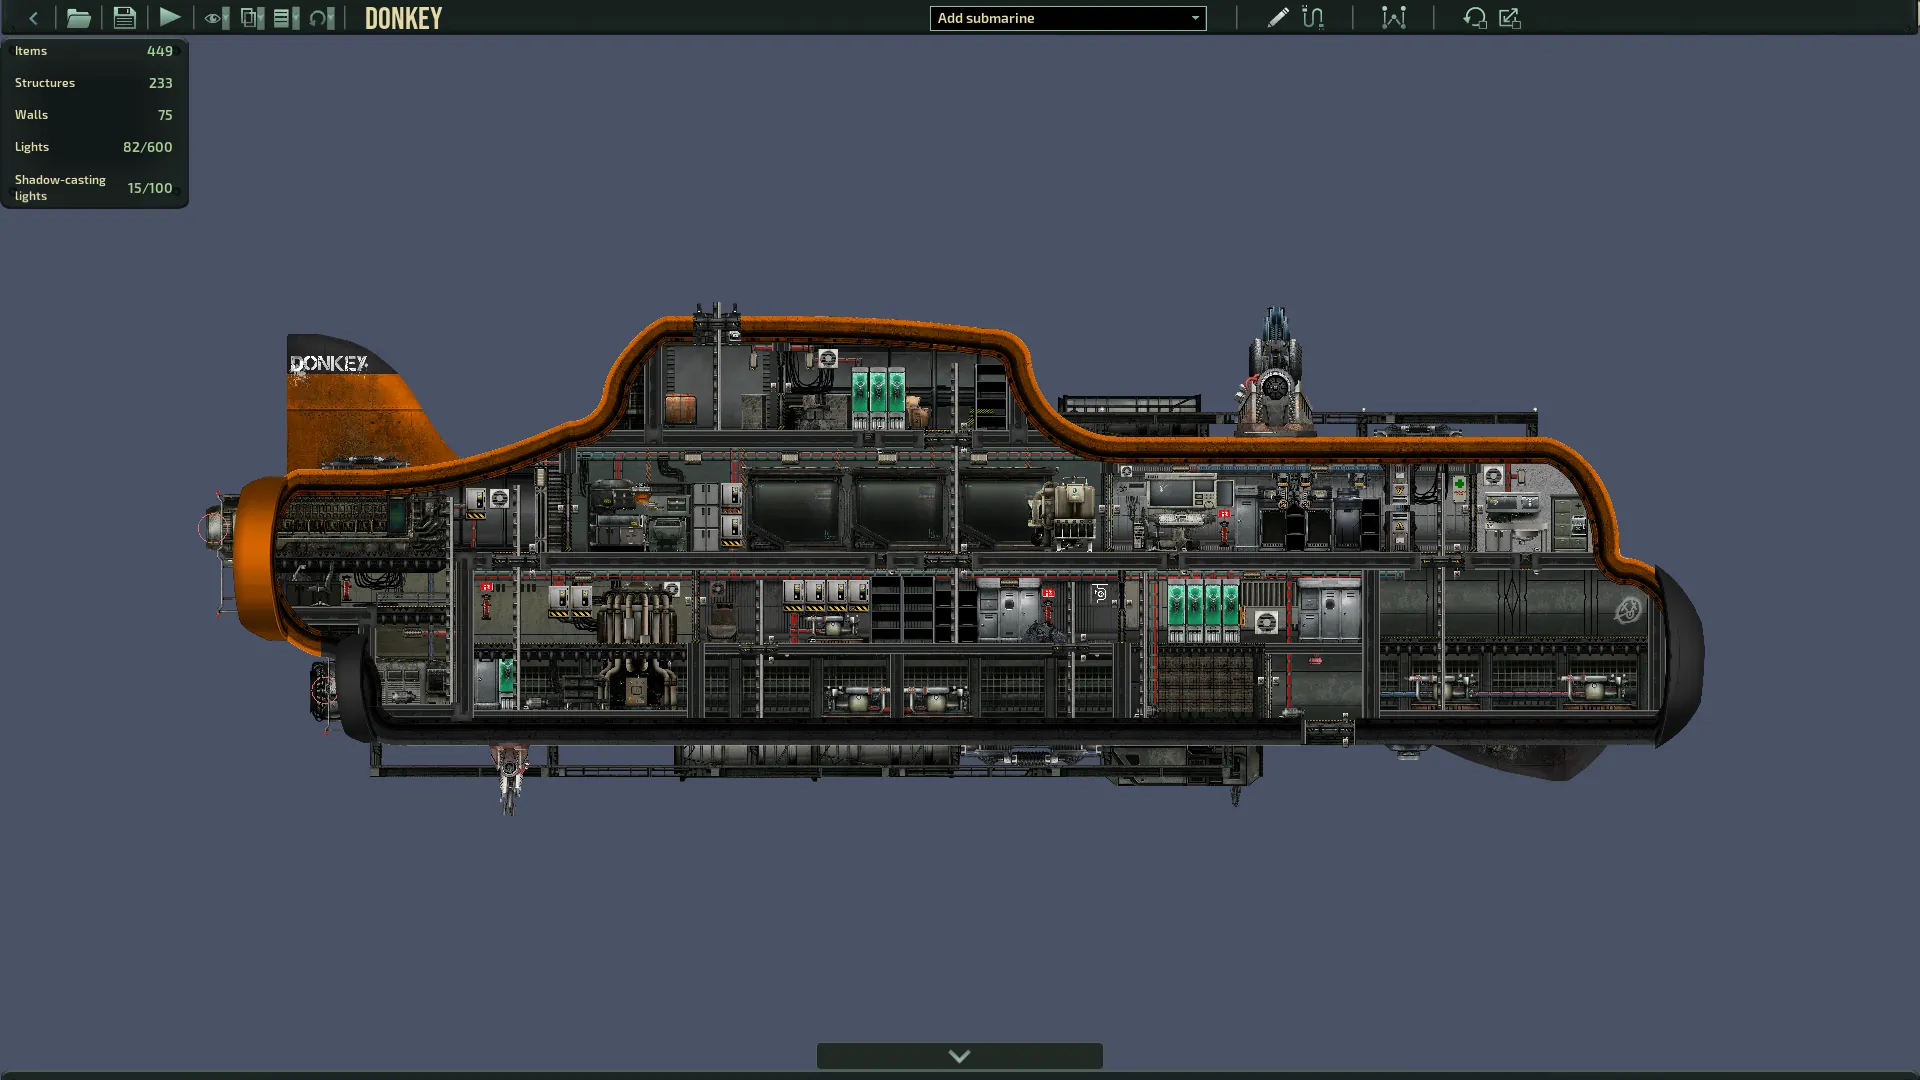Image resolution: width=1920 pixels, height=1080 pixels.
Task: Expand bottom panel with chevron button
Action: (x=959, y=1056)
